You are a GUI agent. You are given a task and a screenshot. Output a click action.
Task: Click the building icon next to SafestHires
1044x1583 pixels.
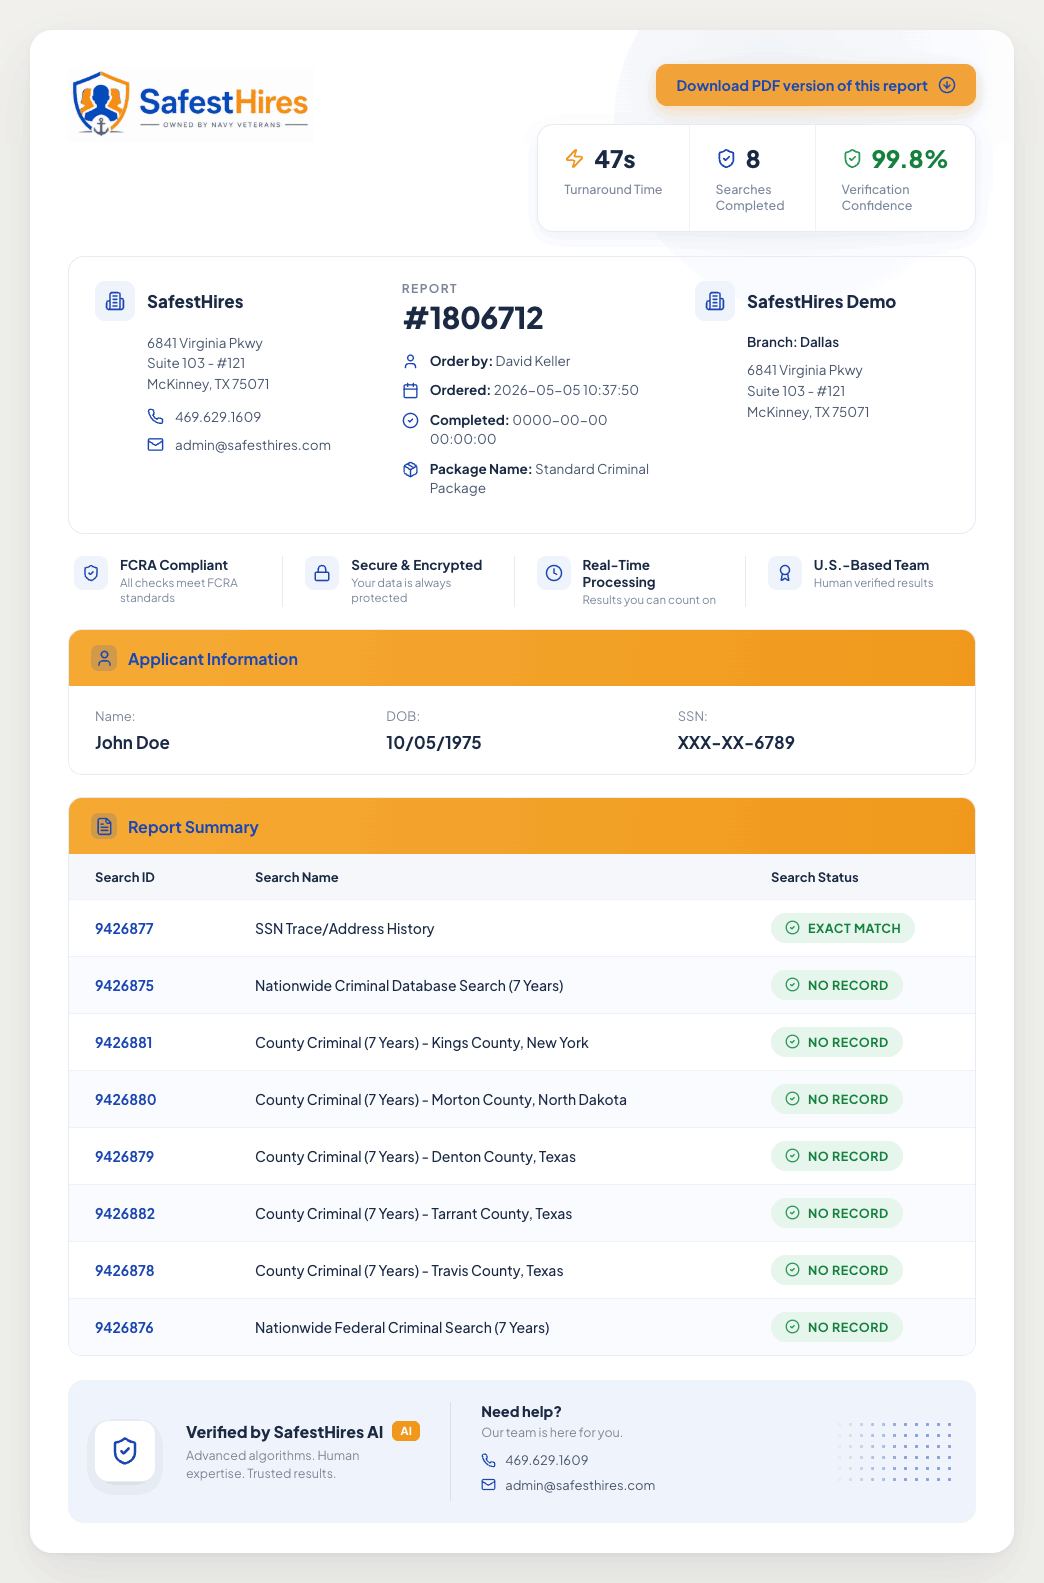[x=115, y=301]
